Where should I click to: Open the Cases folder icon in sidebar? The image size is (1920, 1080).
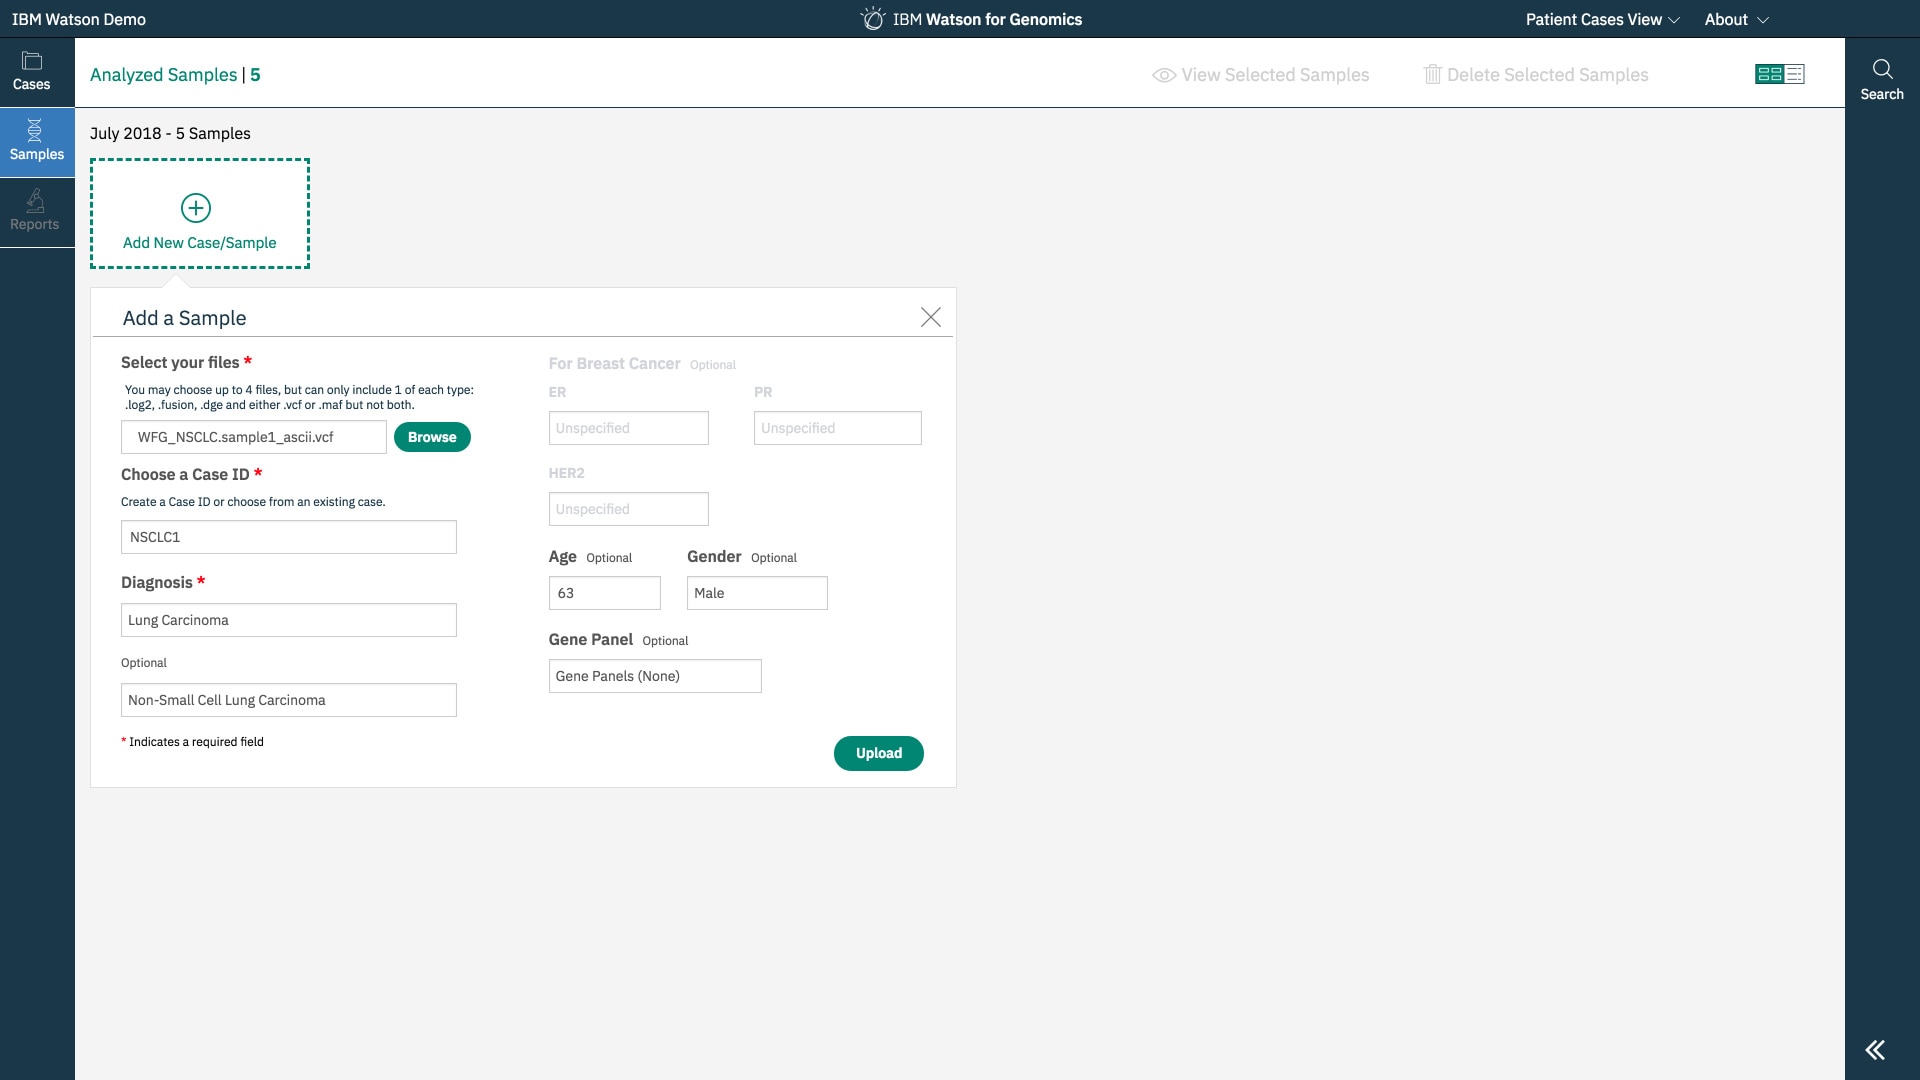(32, 62)
